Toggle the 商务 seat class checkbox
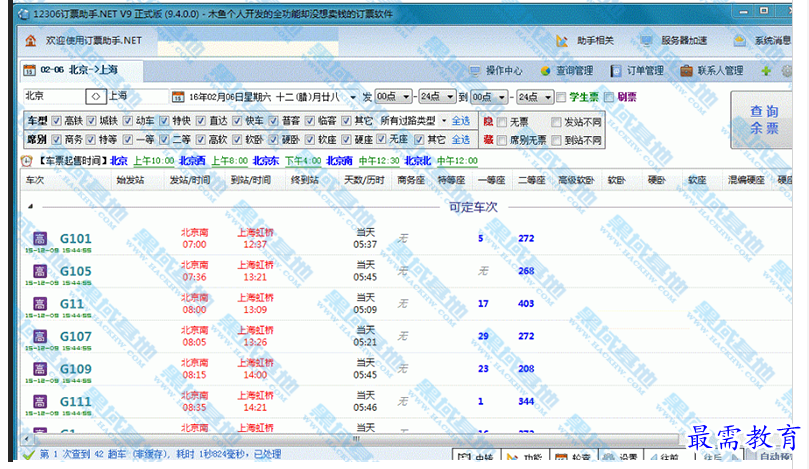 pyautogui.click(x=57, y=139)
